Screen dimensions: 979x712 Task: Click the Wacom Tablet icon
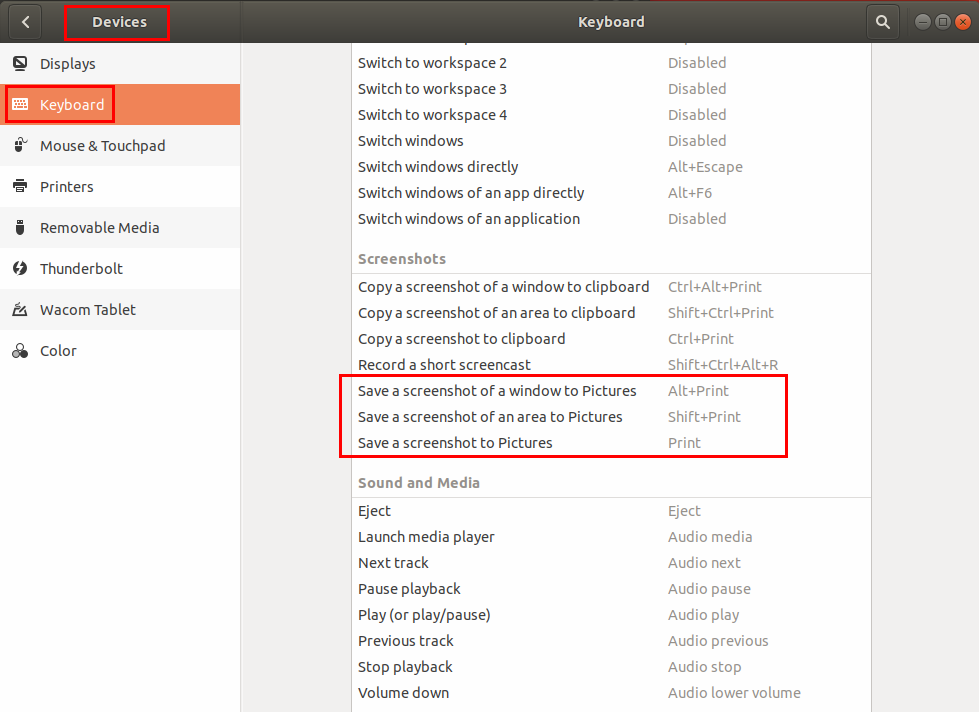[20, 309]
